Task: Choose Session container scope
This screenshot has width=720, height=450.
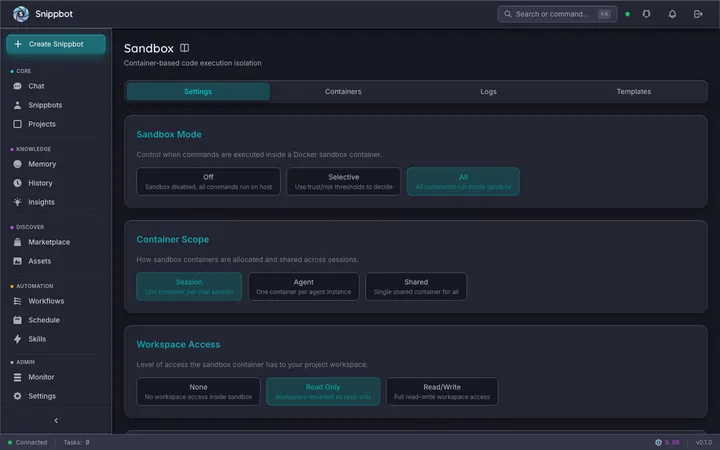Action: click(189, 287)
